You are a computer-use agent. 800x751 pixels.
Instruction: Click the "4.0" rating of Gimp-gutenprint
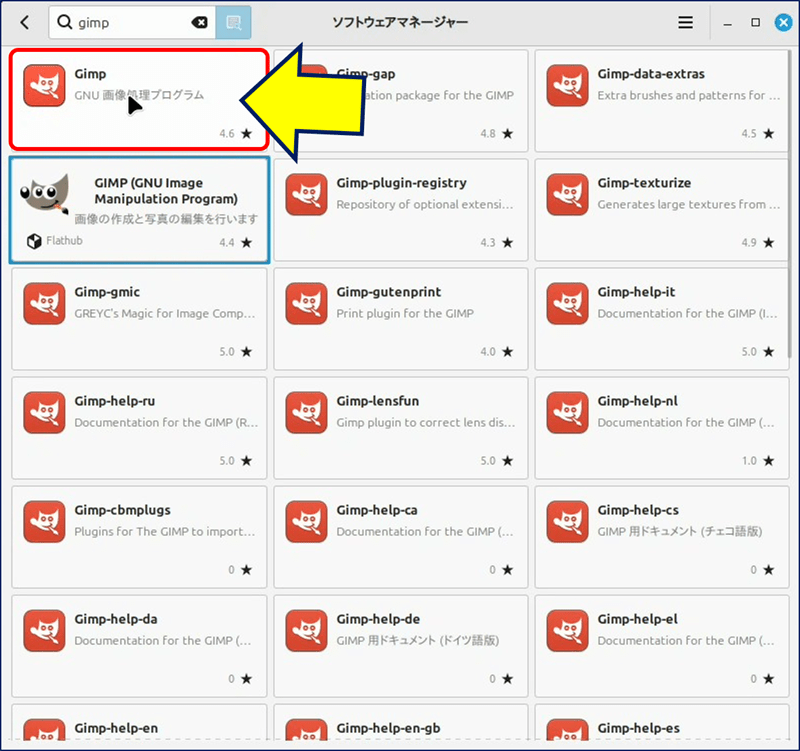(x=488, y=352)
